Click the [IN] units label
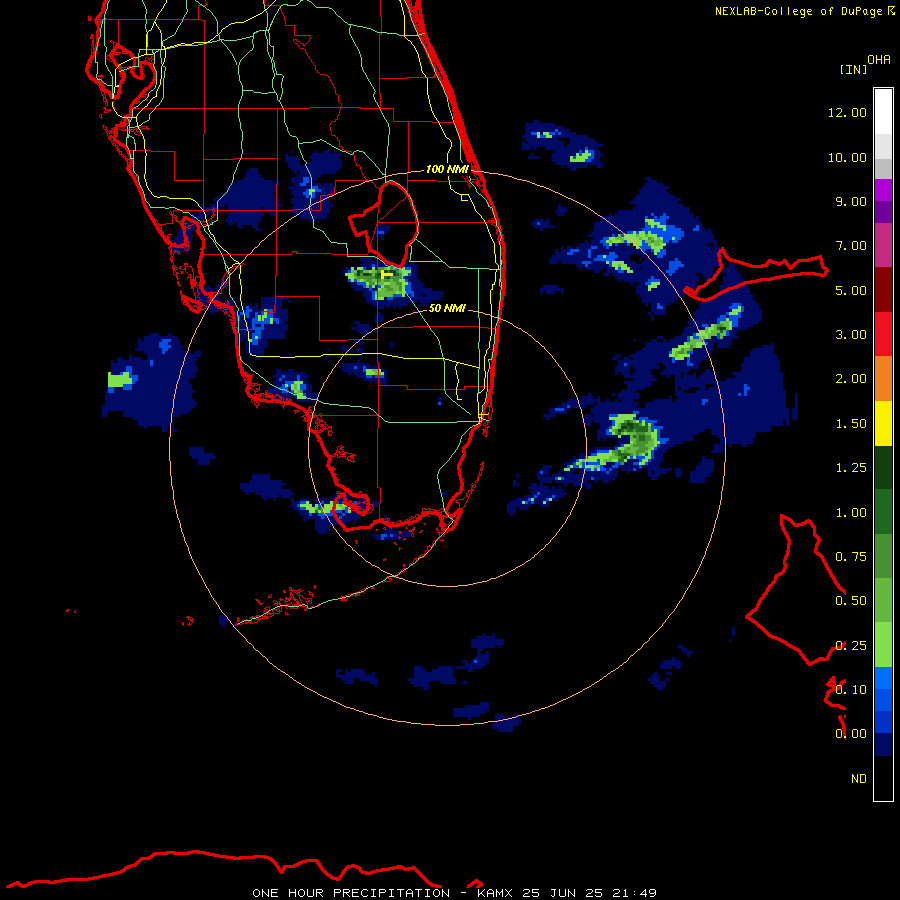900x900 pixels. 853,69
